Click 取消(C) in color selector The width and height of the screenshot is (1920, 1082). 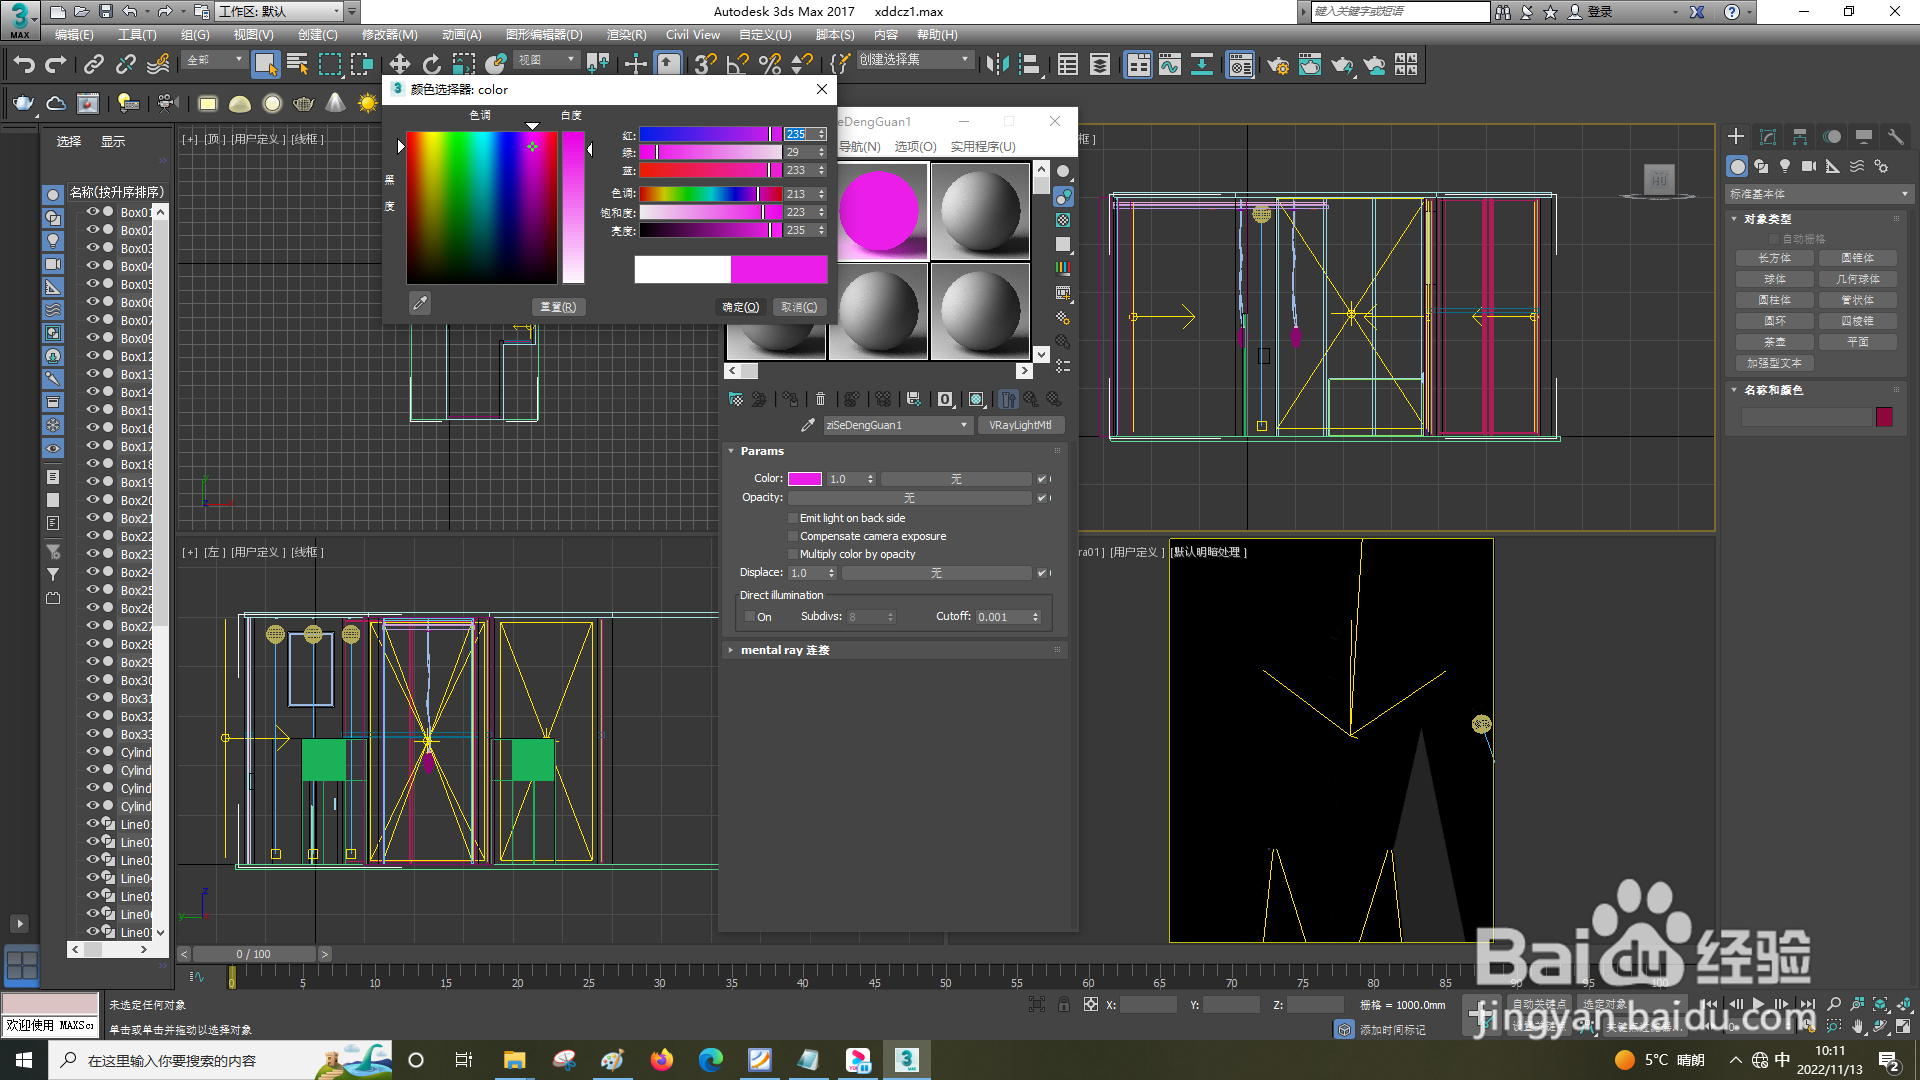[x=799, y=307]
